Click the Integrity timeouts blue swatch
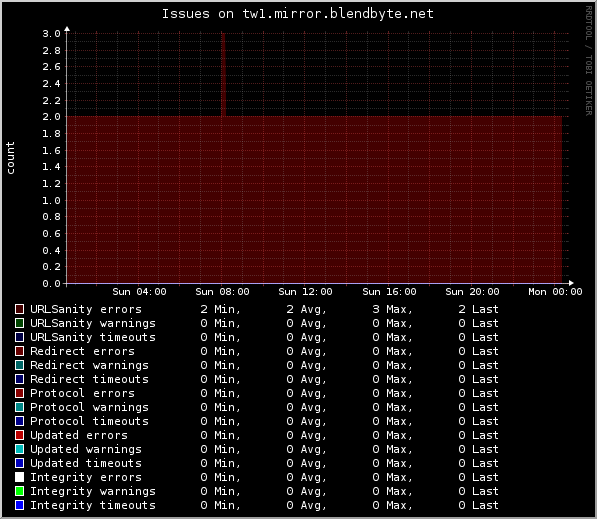 [19, 505]
